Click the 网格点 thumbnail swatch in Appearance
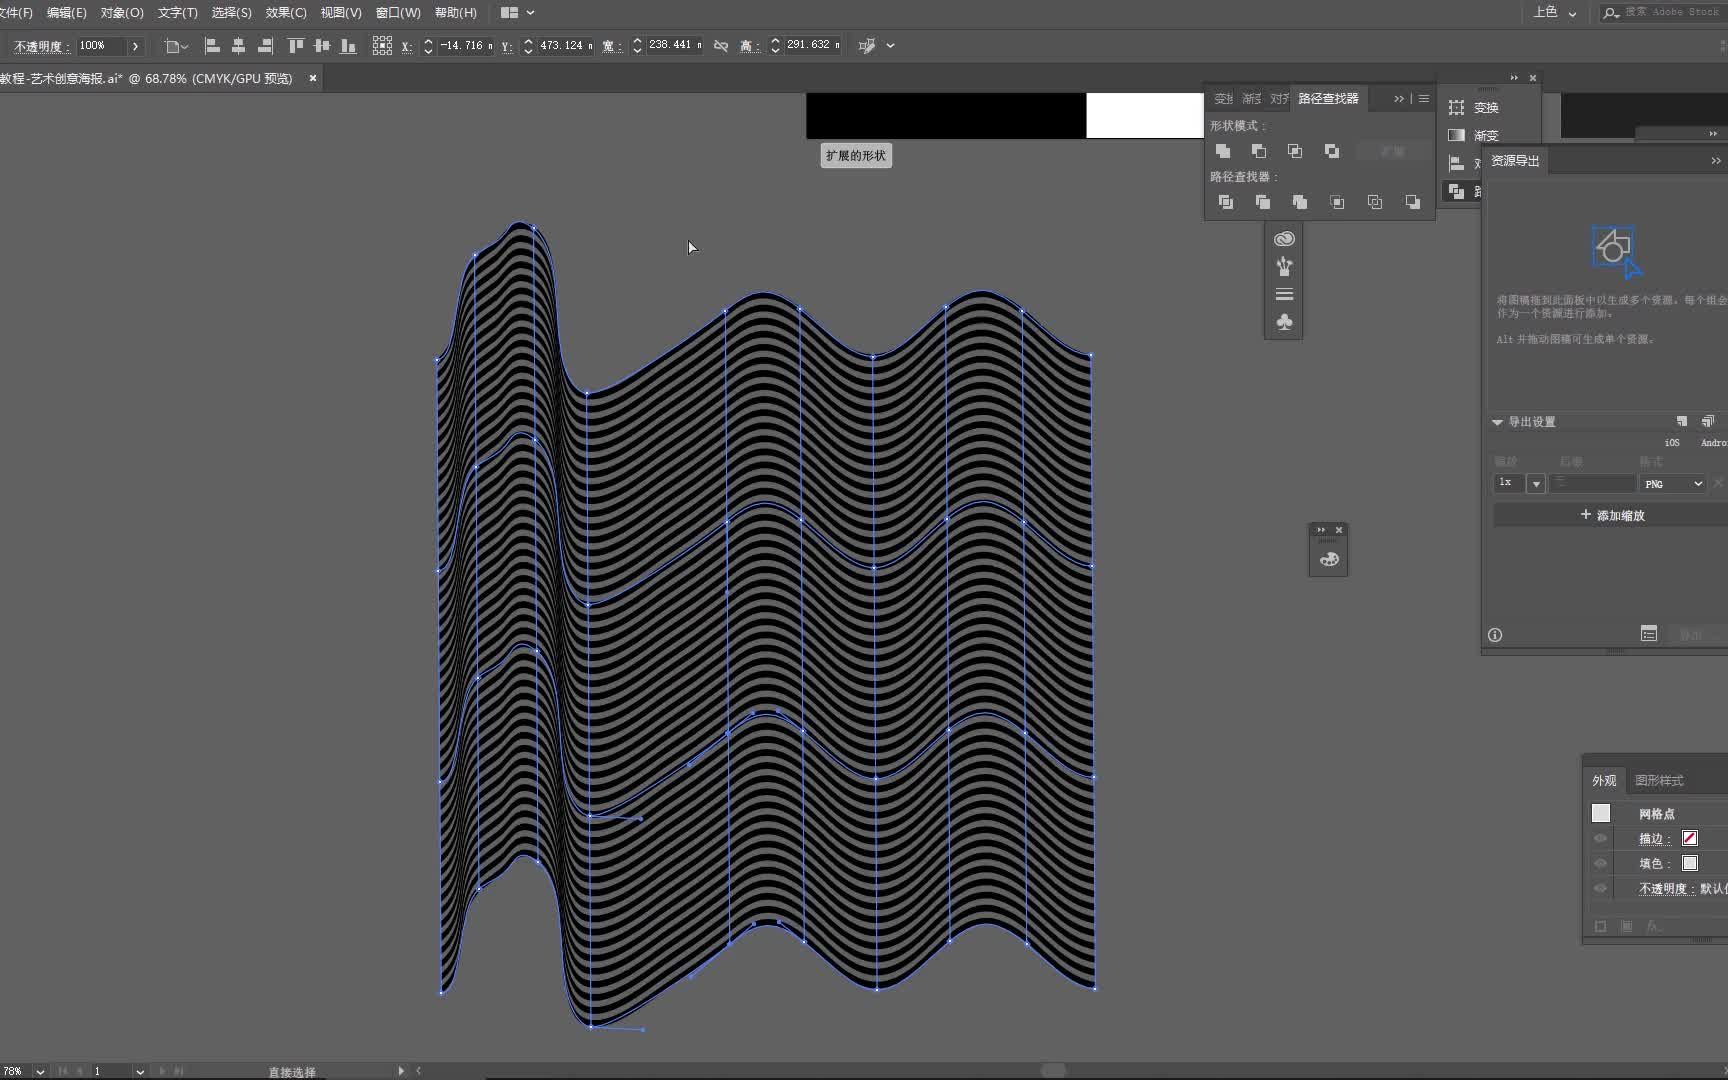The image size is (1728, 1080). (x=1601, y=813)
